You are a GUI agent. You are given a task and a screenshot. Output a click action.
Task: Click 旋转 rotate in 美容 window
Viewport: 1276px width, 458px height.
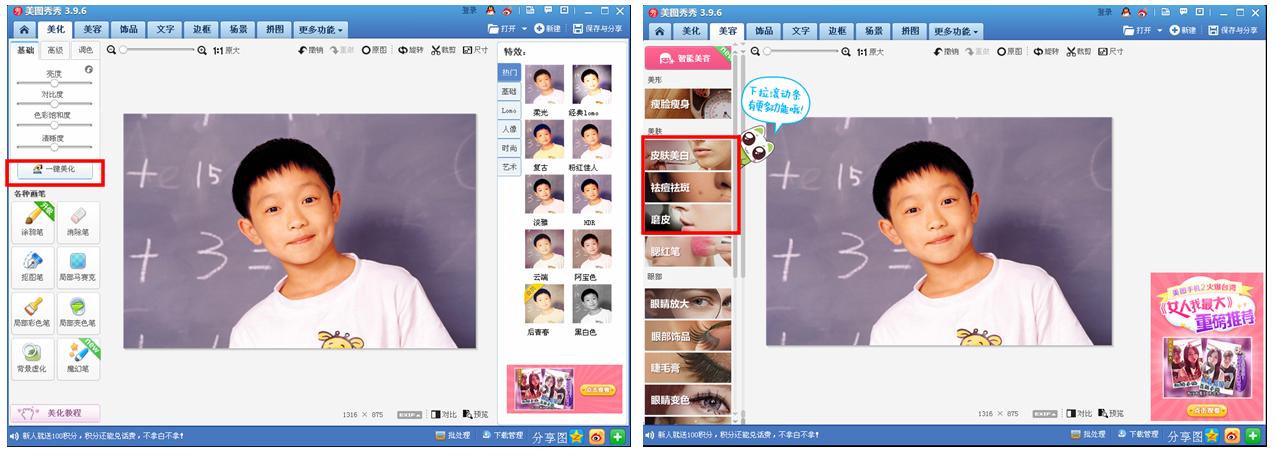tap(1047, 50)
